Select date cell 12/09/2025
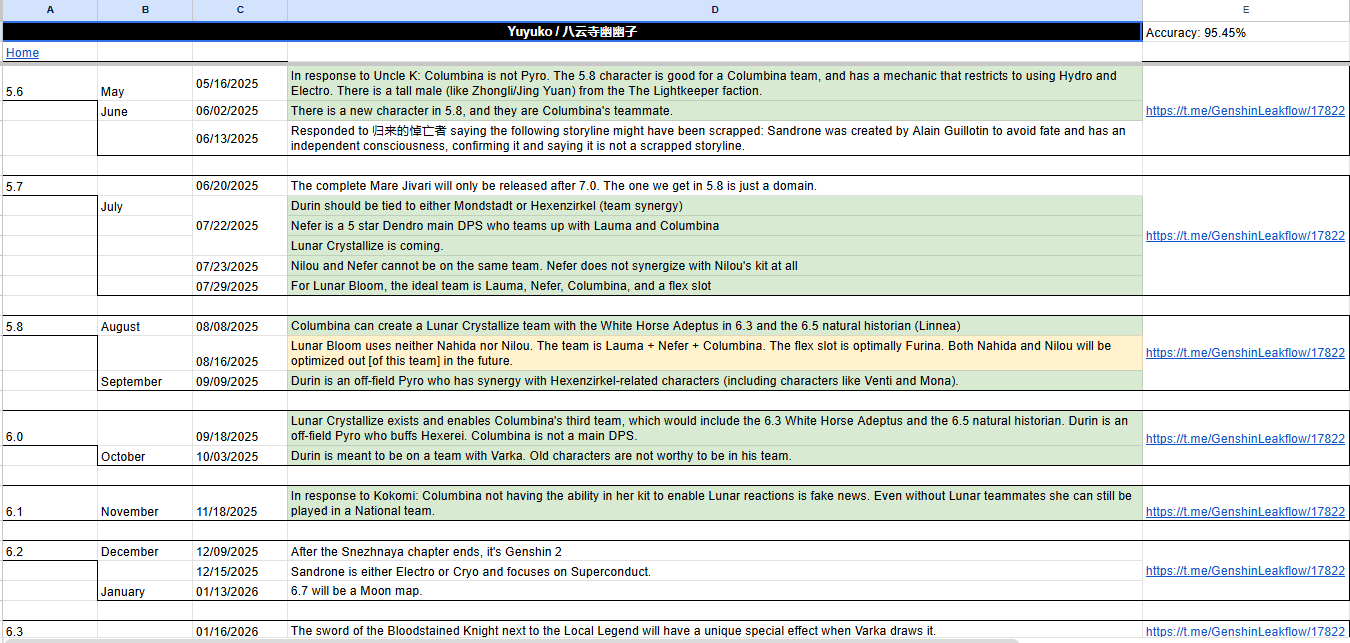1350x643 pixels. 240,551
